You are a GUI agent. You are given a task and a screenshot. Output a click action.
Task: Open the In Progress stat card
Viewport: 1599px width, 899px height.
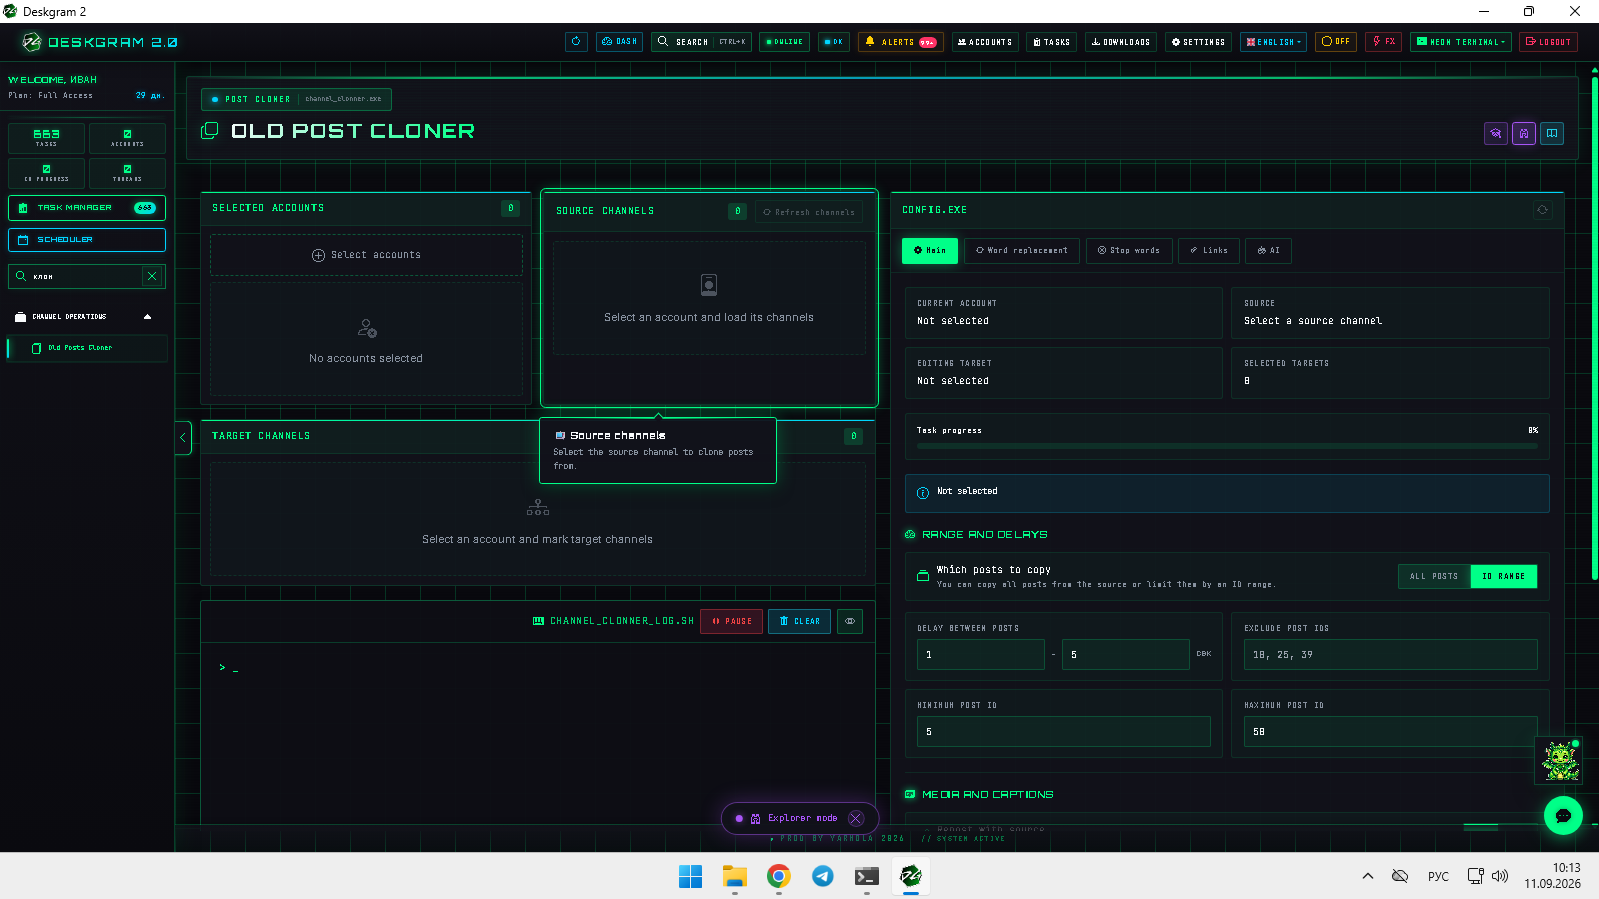[46, 173]
